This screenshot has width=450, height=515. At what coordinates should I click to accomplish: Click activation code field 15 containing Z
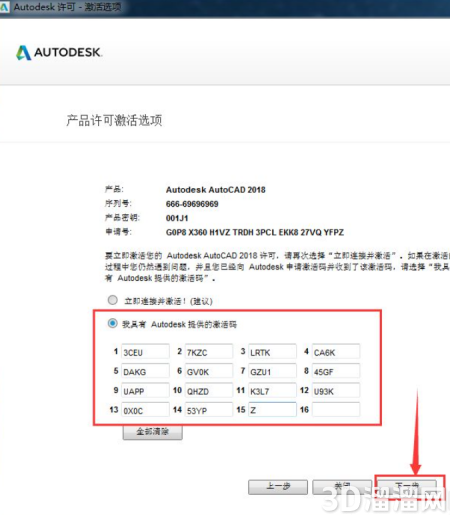pos(272,410)
